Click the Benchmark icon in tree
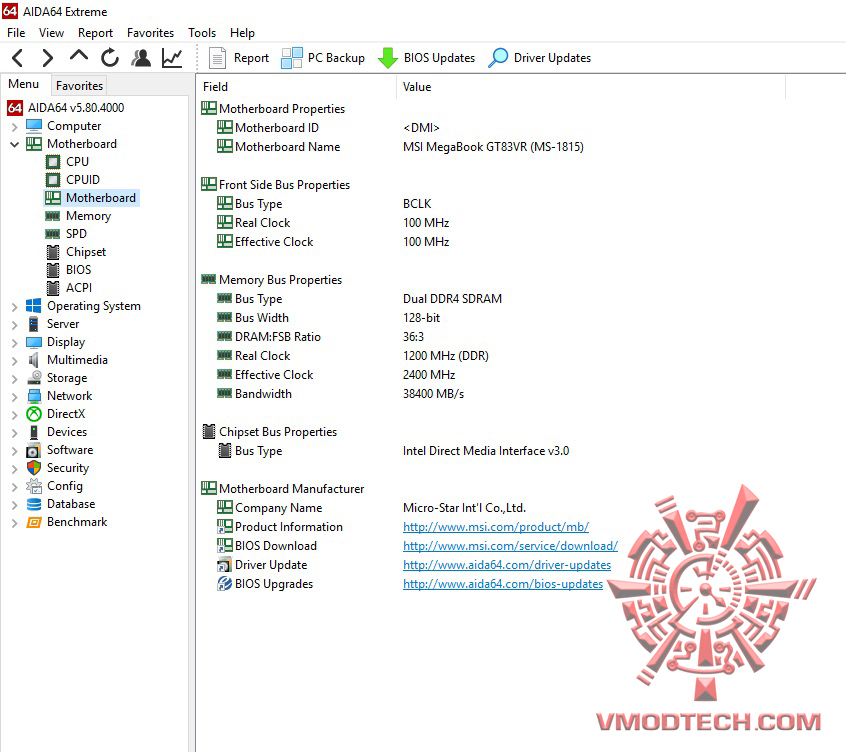846x752 pixels. coord(33,522)
